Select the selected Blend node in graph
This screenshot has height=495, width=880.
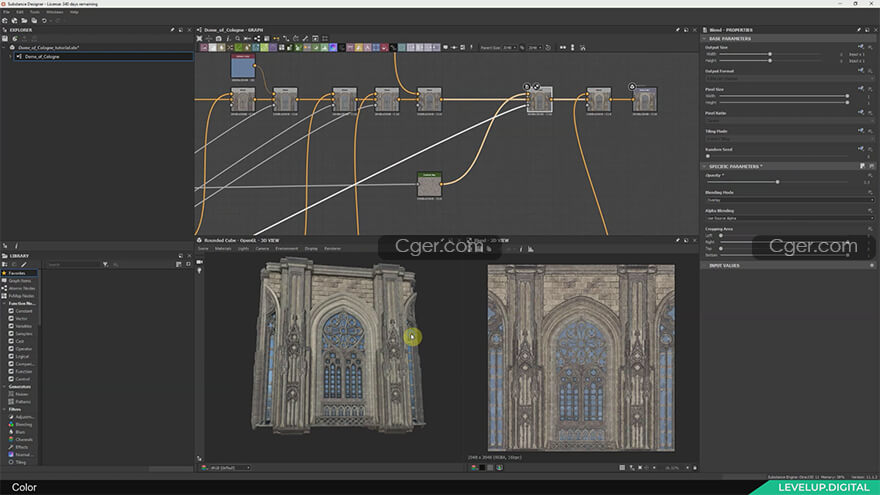point(539,100)
